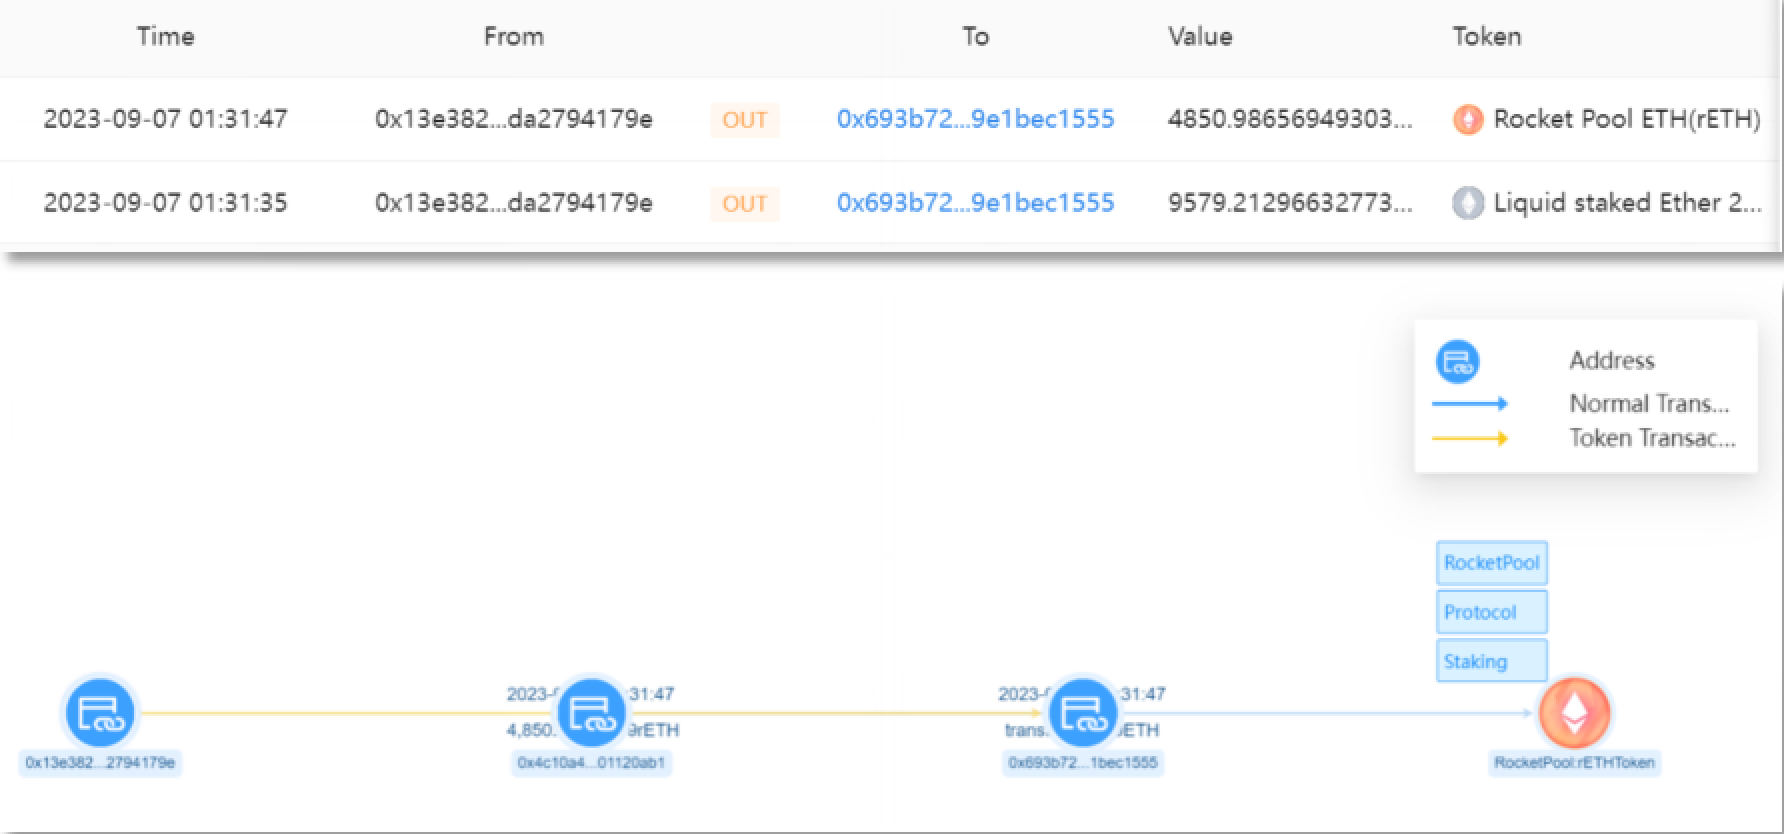Click the value 9579.21296632773...
This screenshot has height=834, width=1784.
tap(1290, 203)
